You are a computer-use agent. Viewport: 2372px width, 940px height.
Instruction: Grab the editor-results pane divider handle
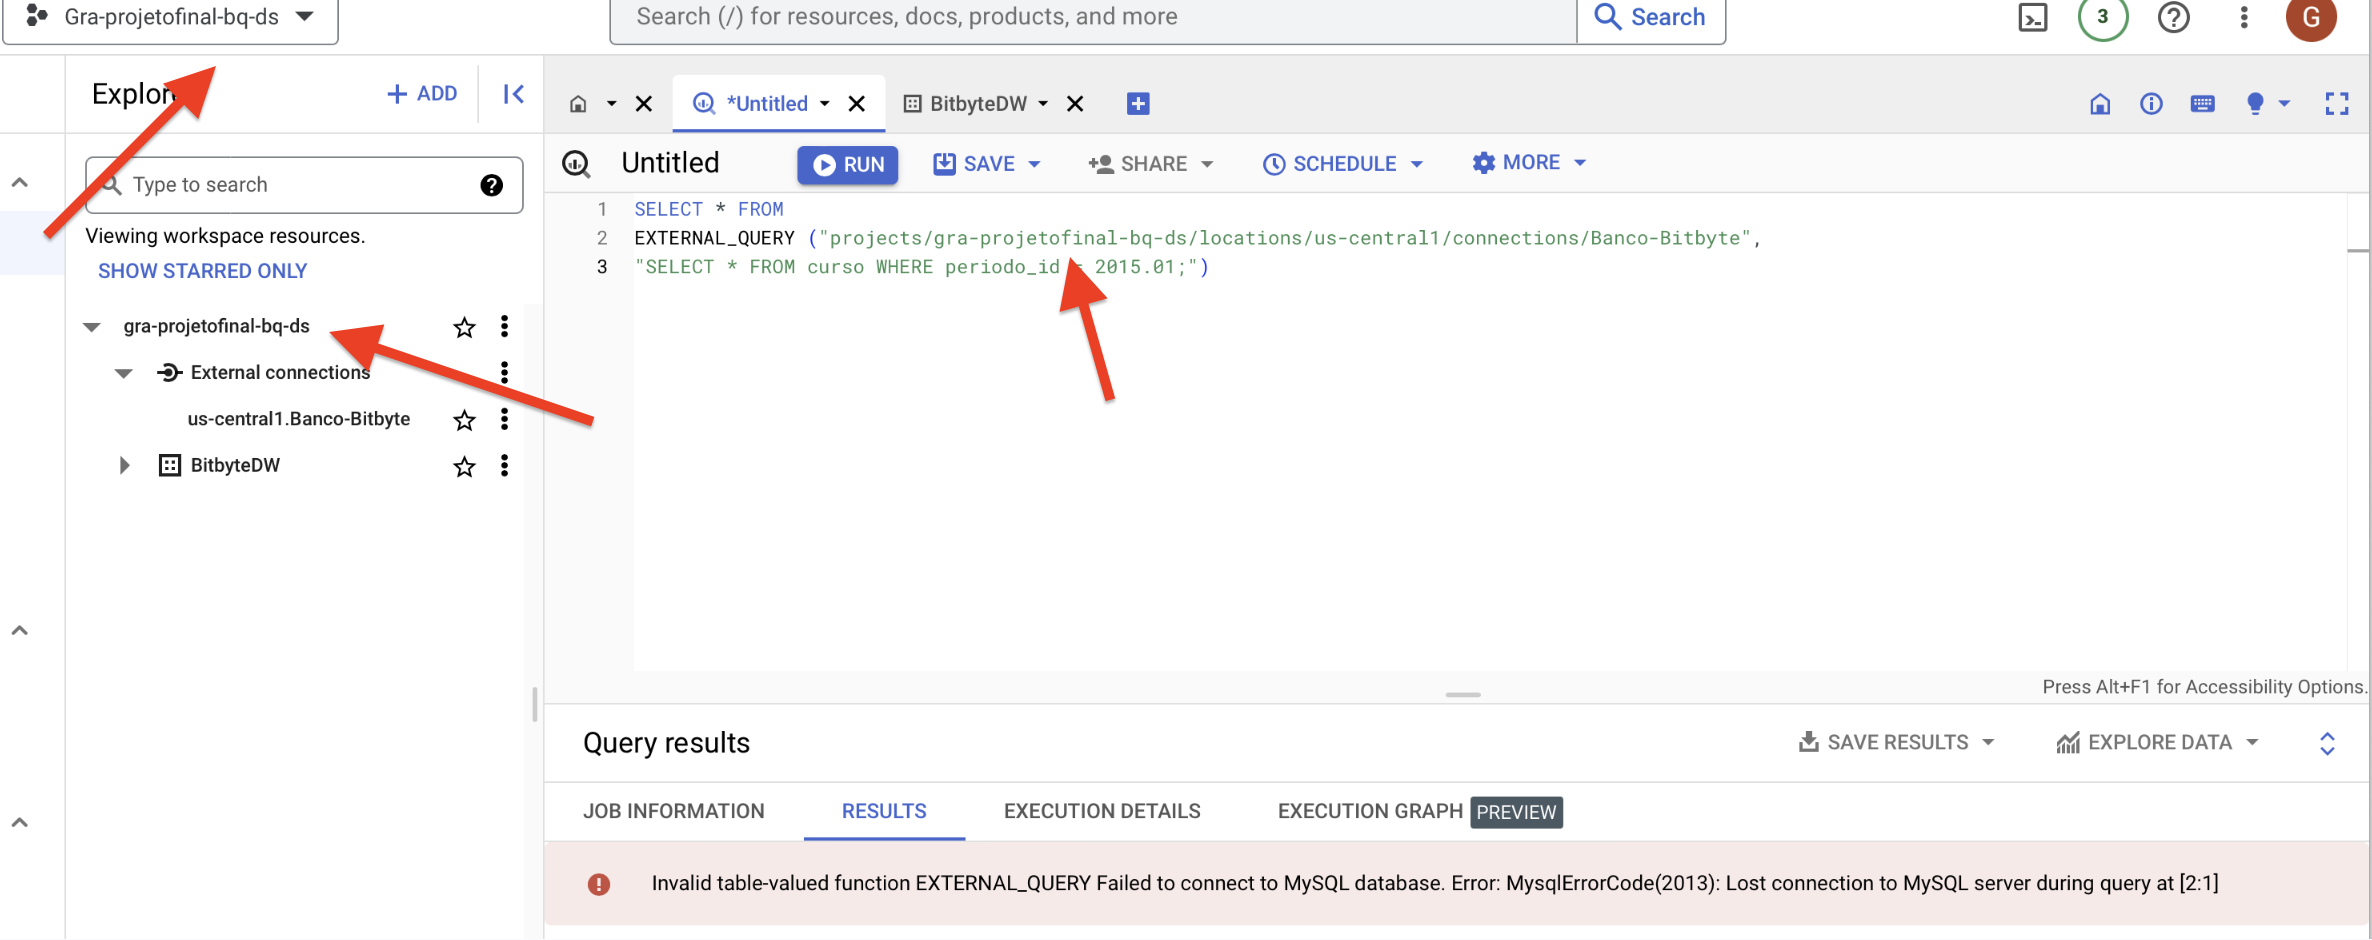tap(1463, 694)
